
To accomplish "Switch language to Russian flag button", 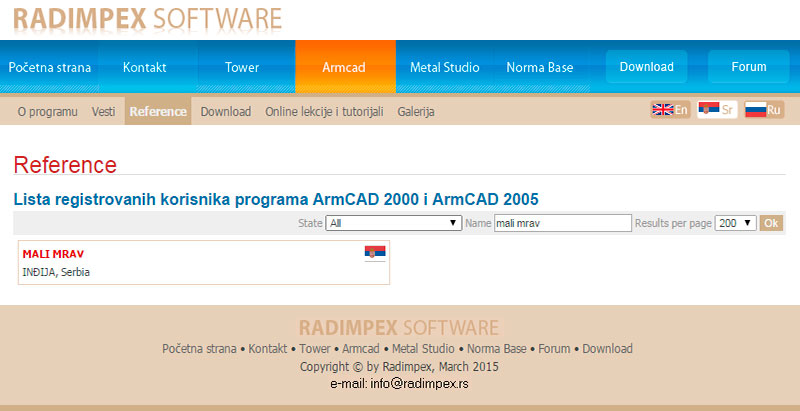I will (x=764, y=110).
